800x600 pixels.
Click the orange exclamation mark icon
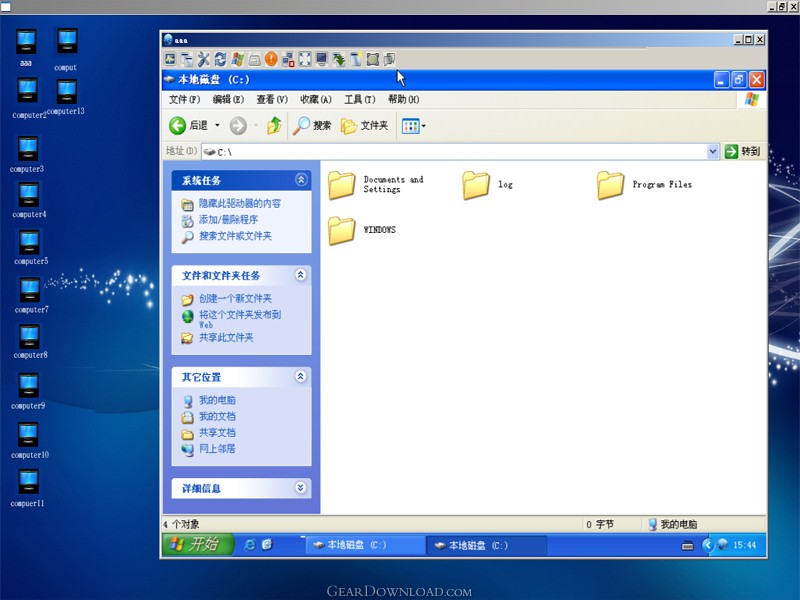click(271, 59)
